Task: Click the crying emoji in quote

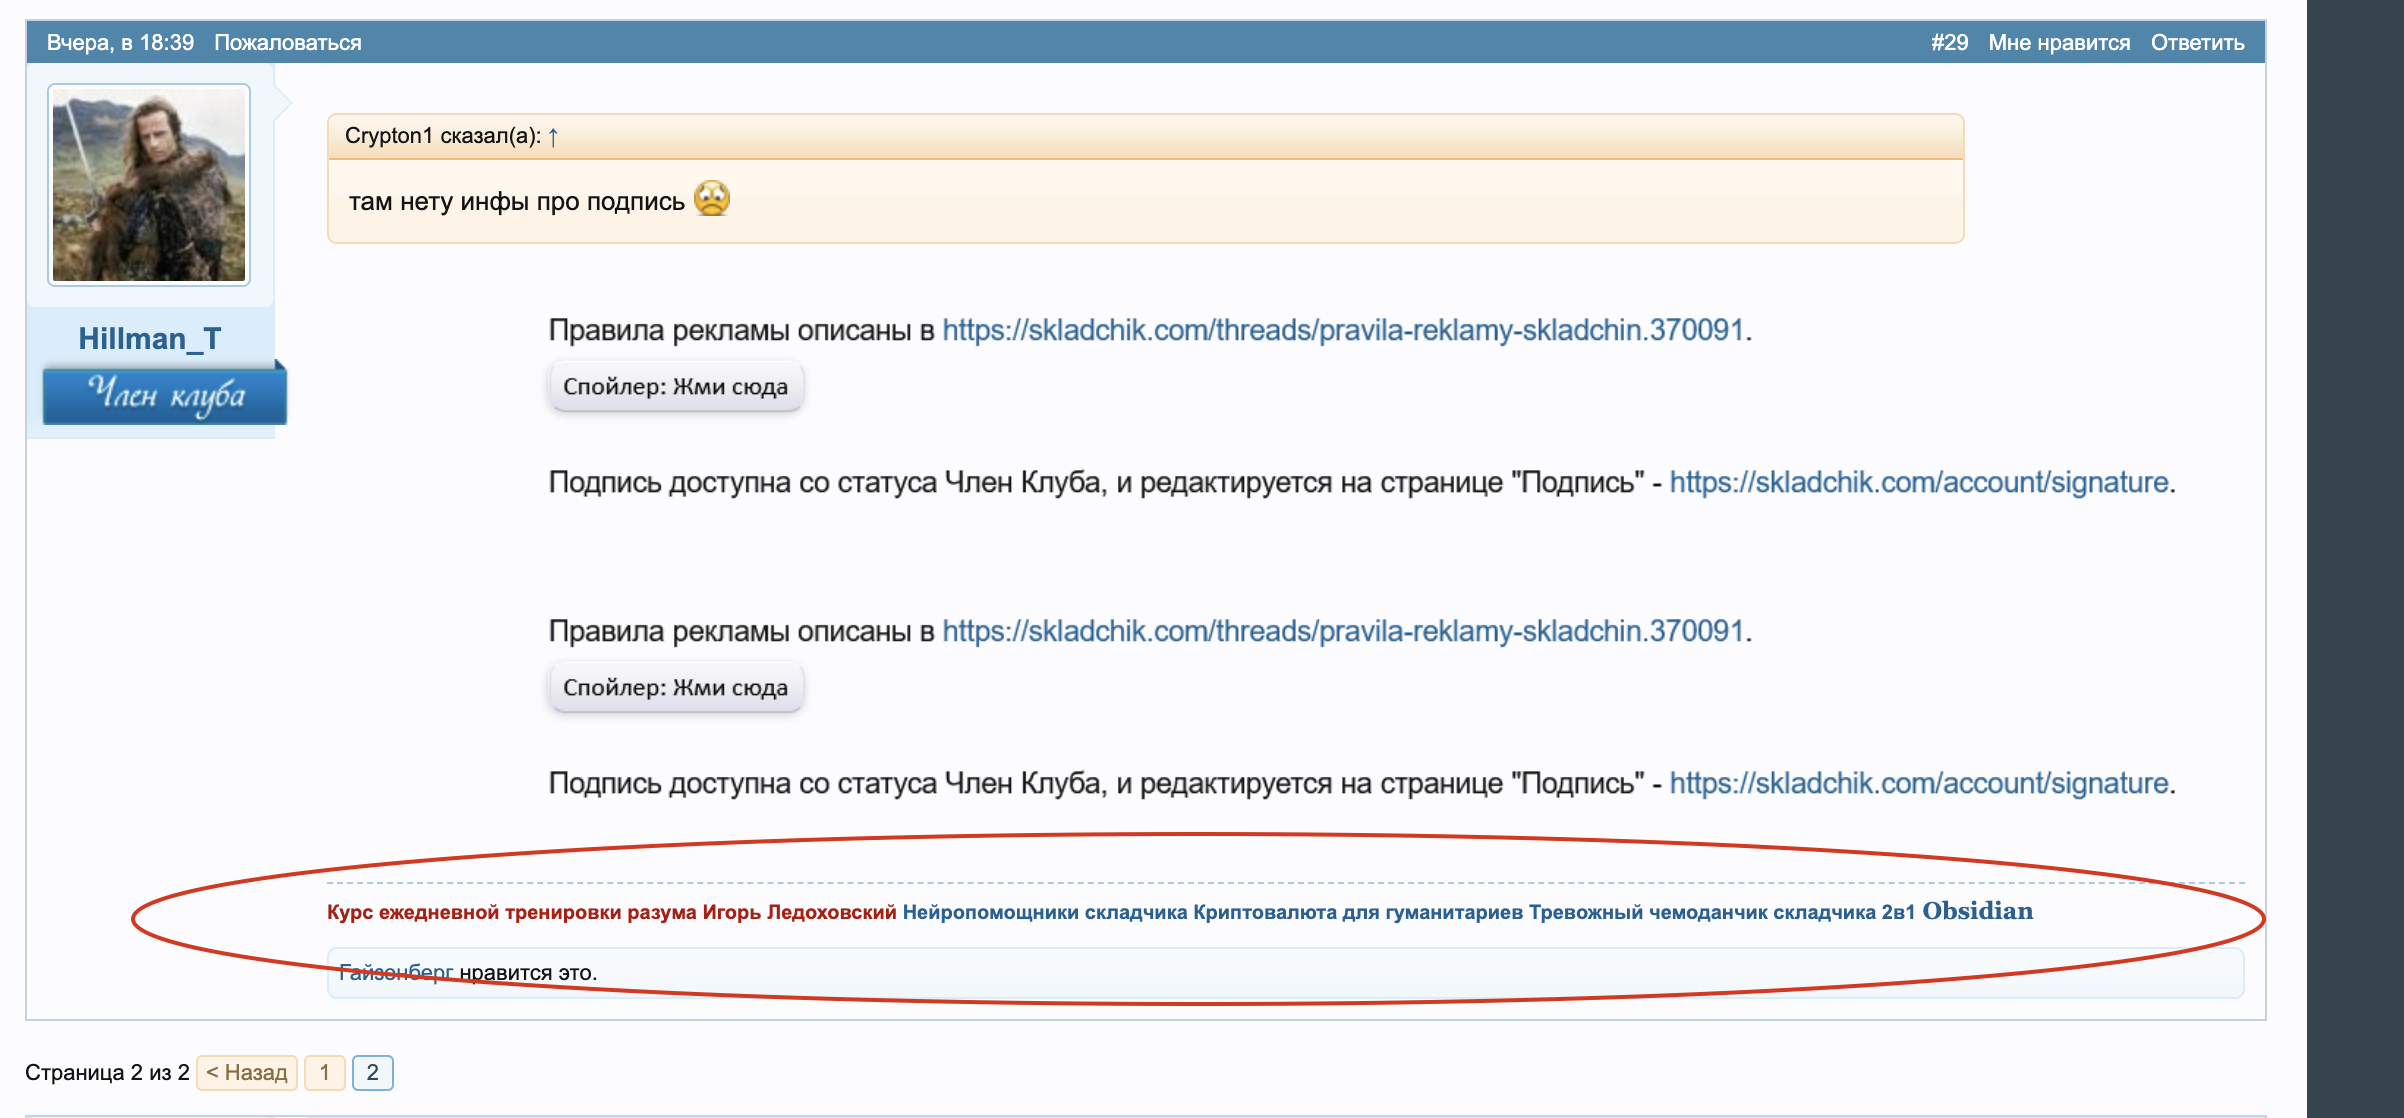Action: pyautogui.click(x=712, y=199)
